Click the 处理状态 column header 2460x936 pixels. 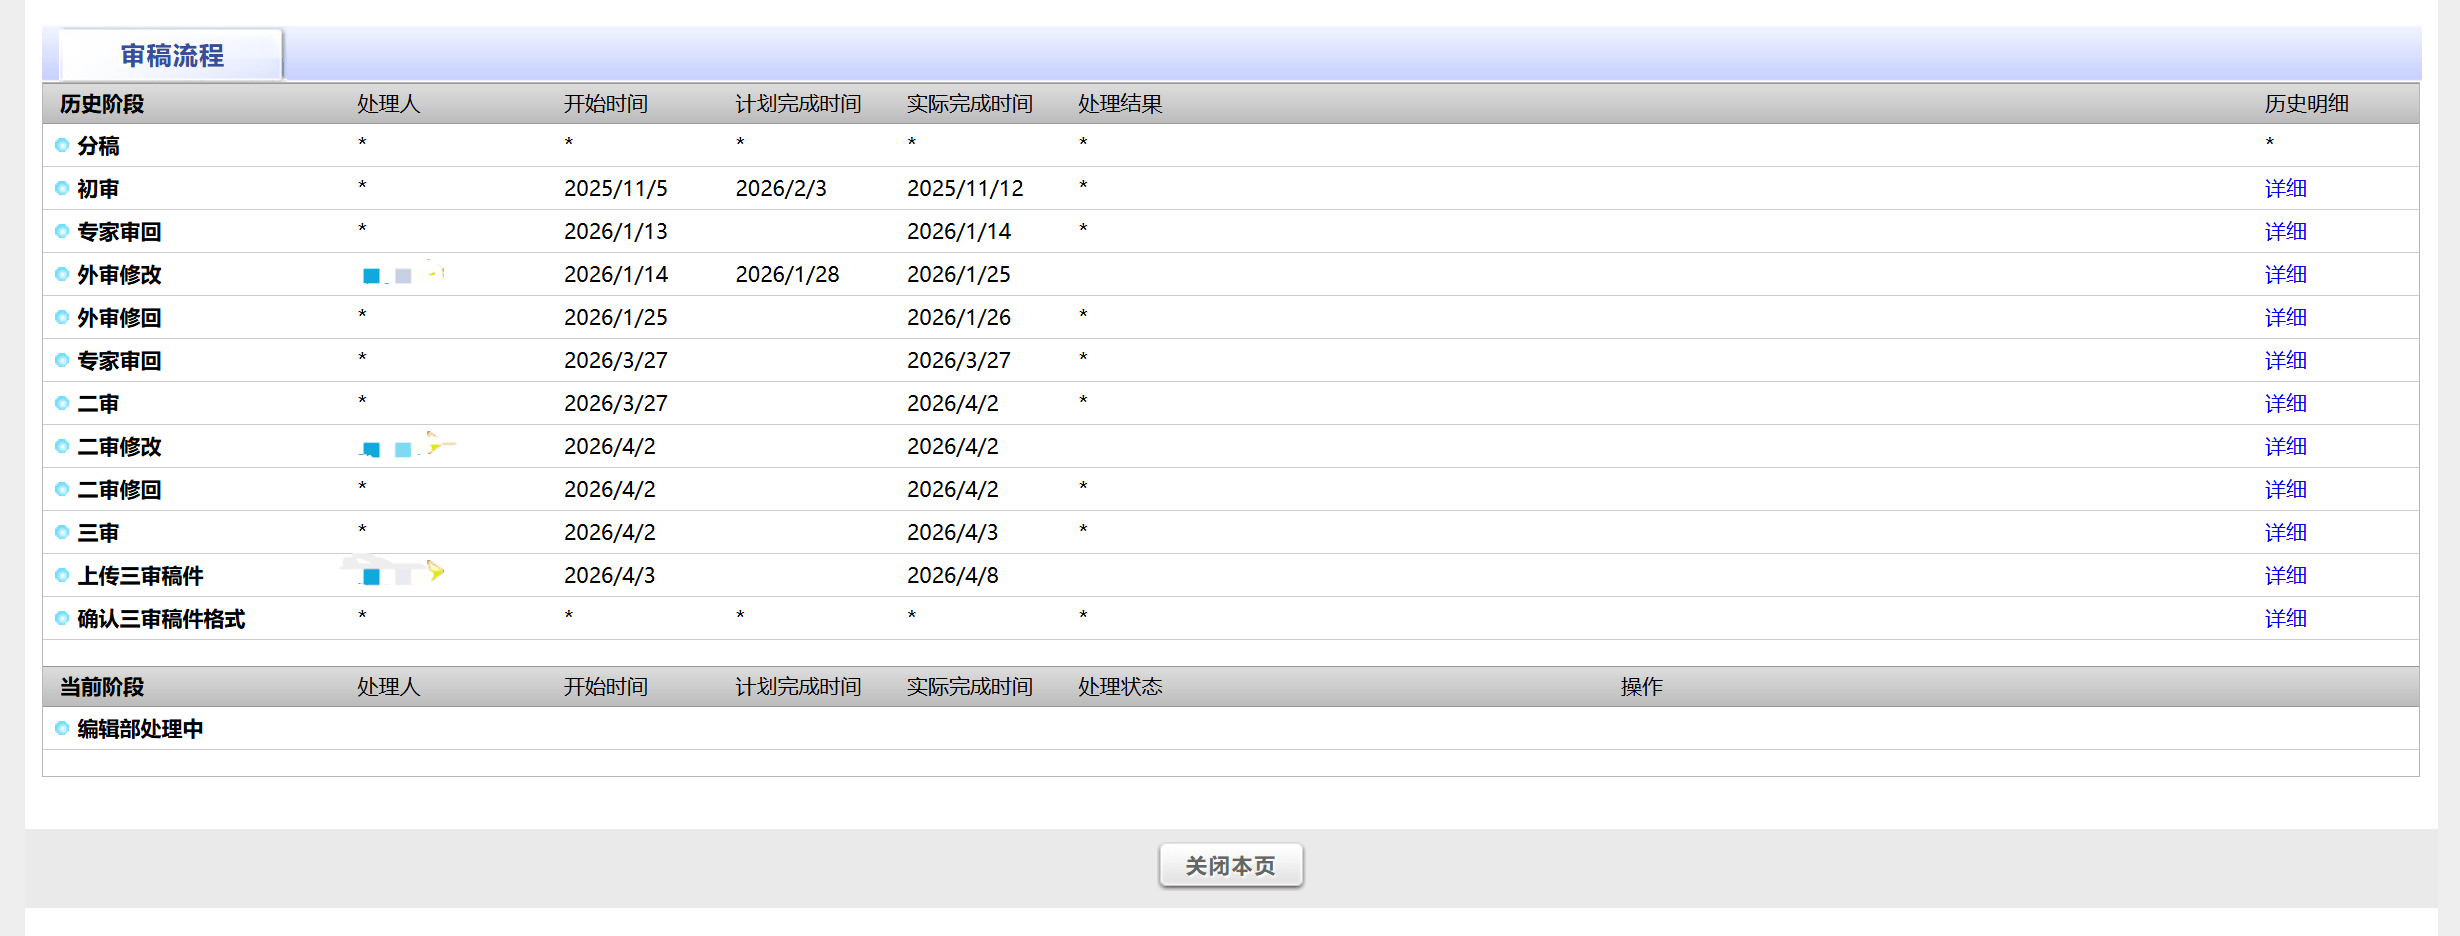1120,687
